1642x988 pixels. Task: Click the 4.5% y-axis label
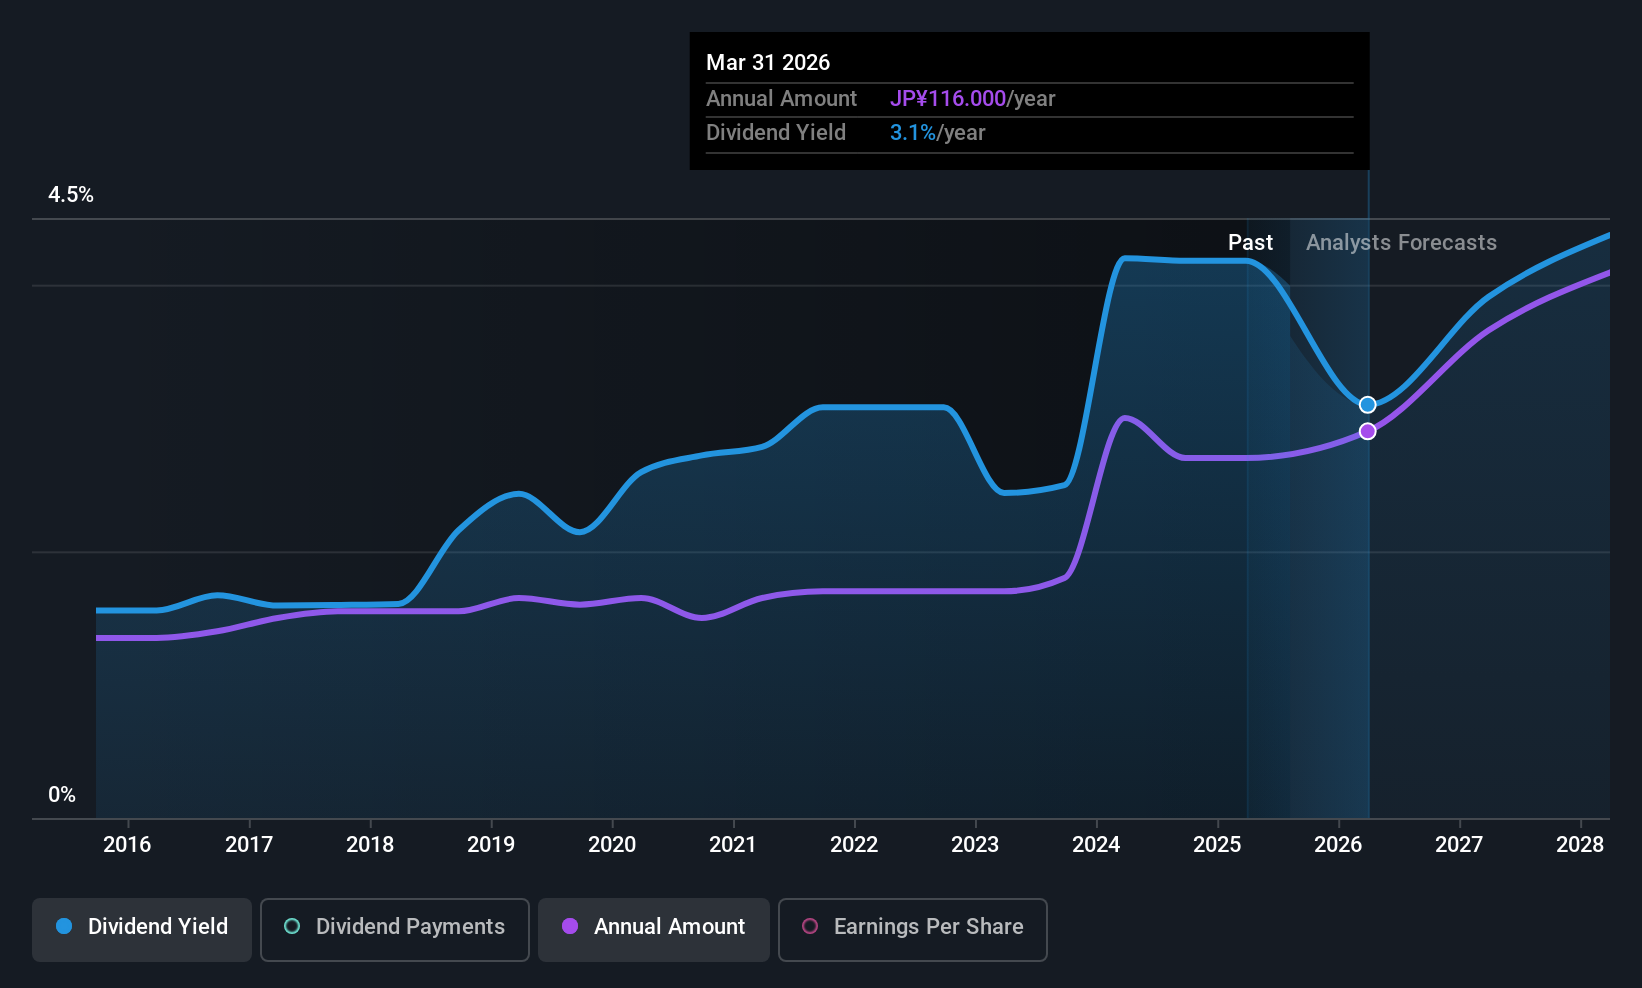click(x=71, y=195)
